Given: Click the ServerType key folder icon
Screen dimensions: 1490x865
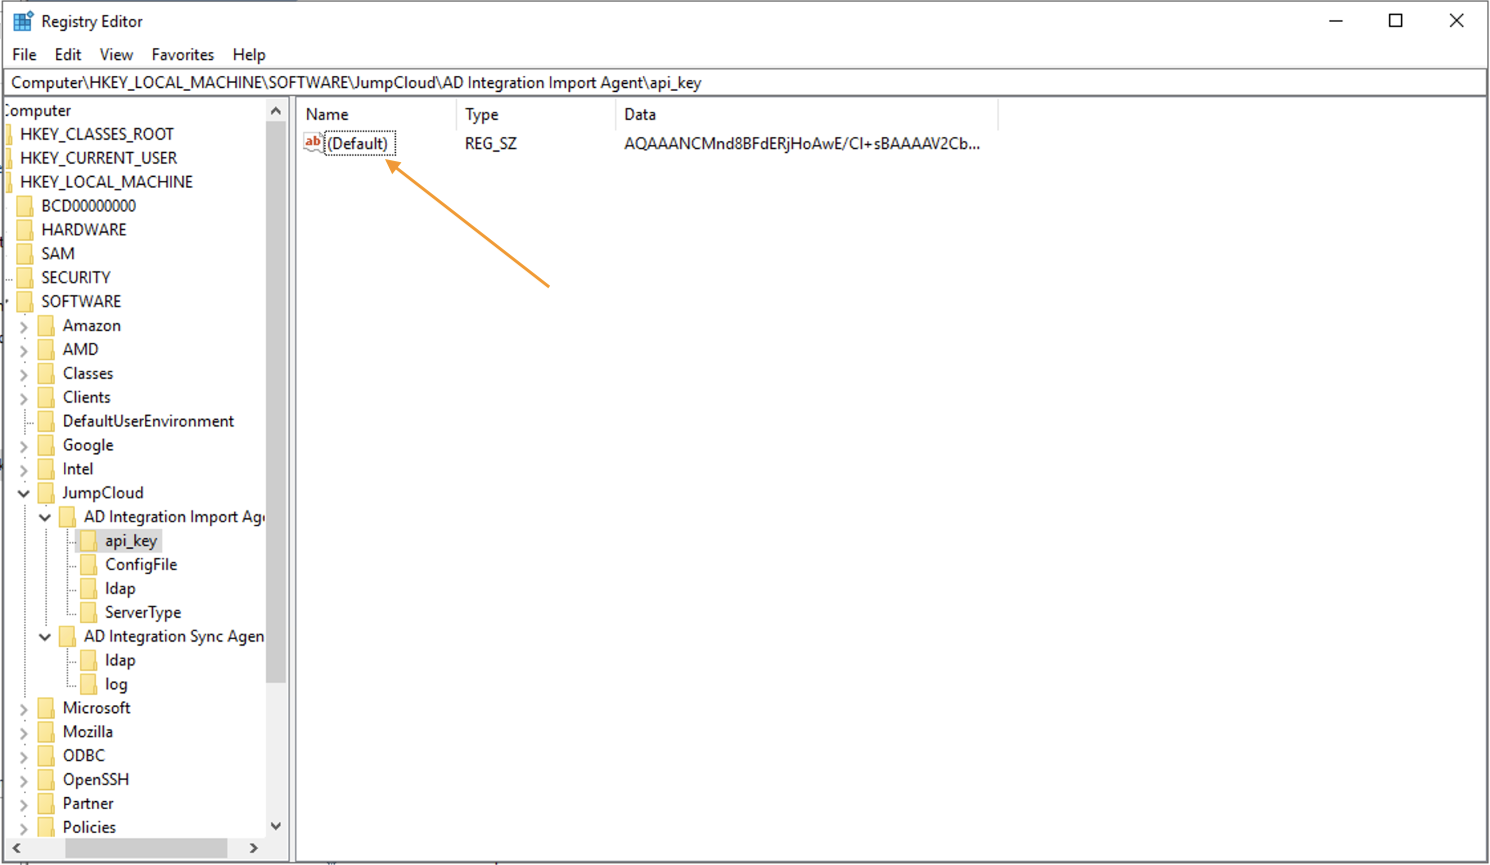Looking at the screenshot, I should pos(88,612).
